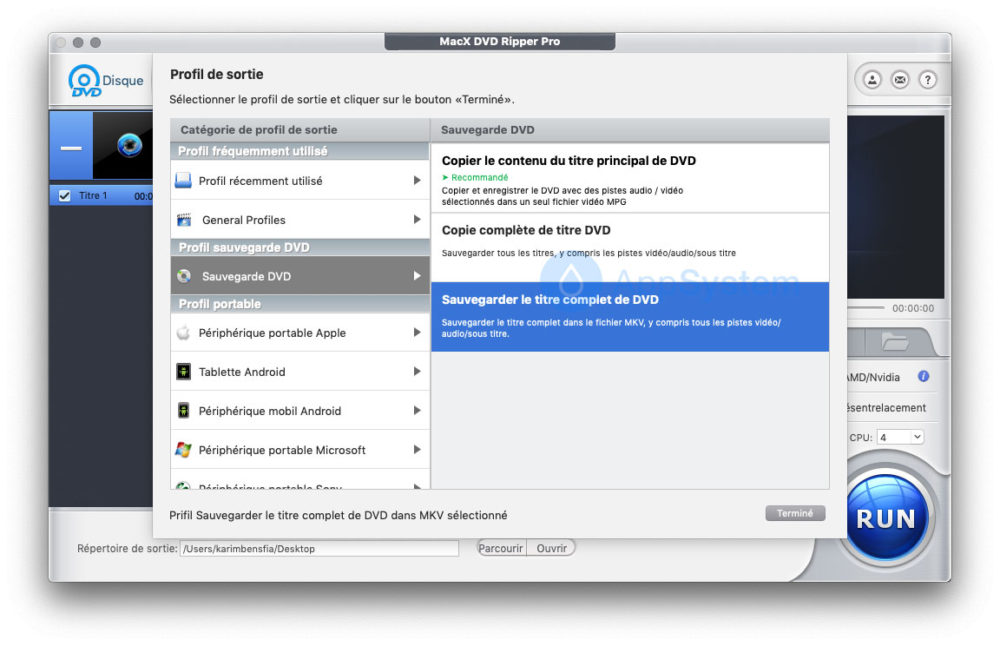Click the blue RUN button
Viewport: 1000px width, 646px height.
(x=884, y=518)
